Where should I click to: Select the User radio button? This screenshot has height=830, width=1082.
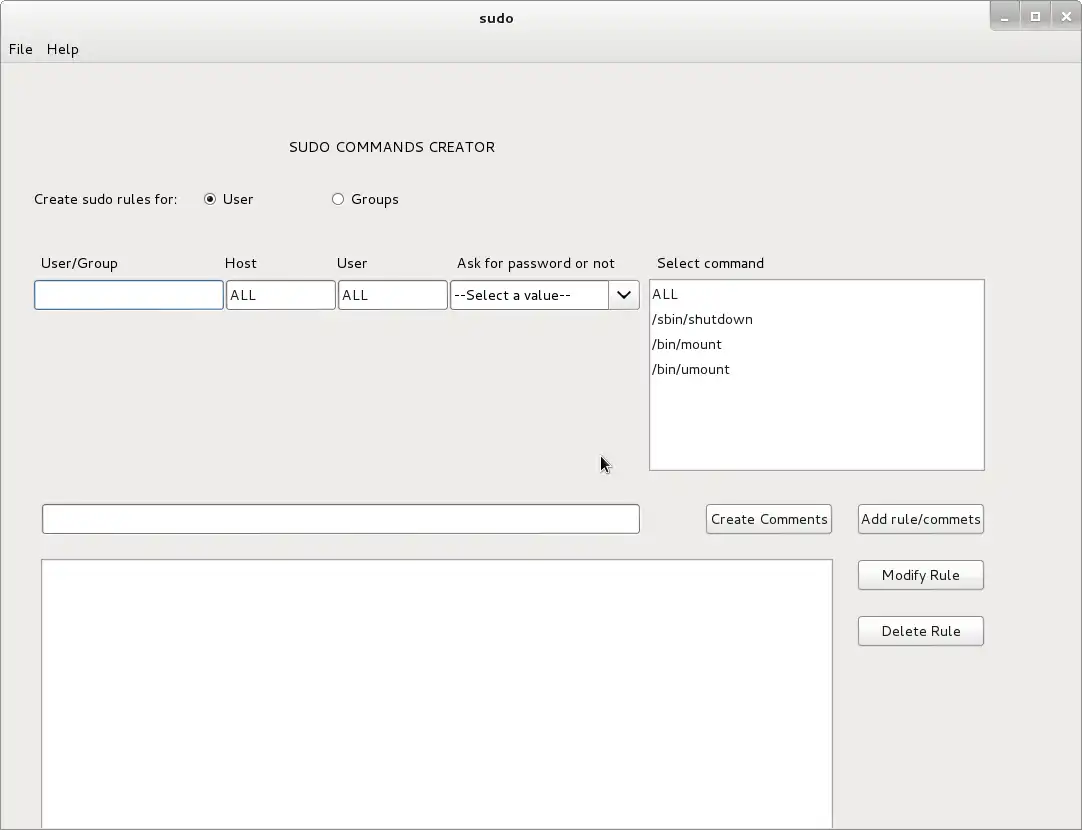pyautogui.click(x=210, y=199)
